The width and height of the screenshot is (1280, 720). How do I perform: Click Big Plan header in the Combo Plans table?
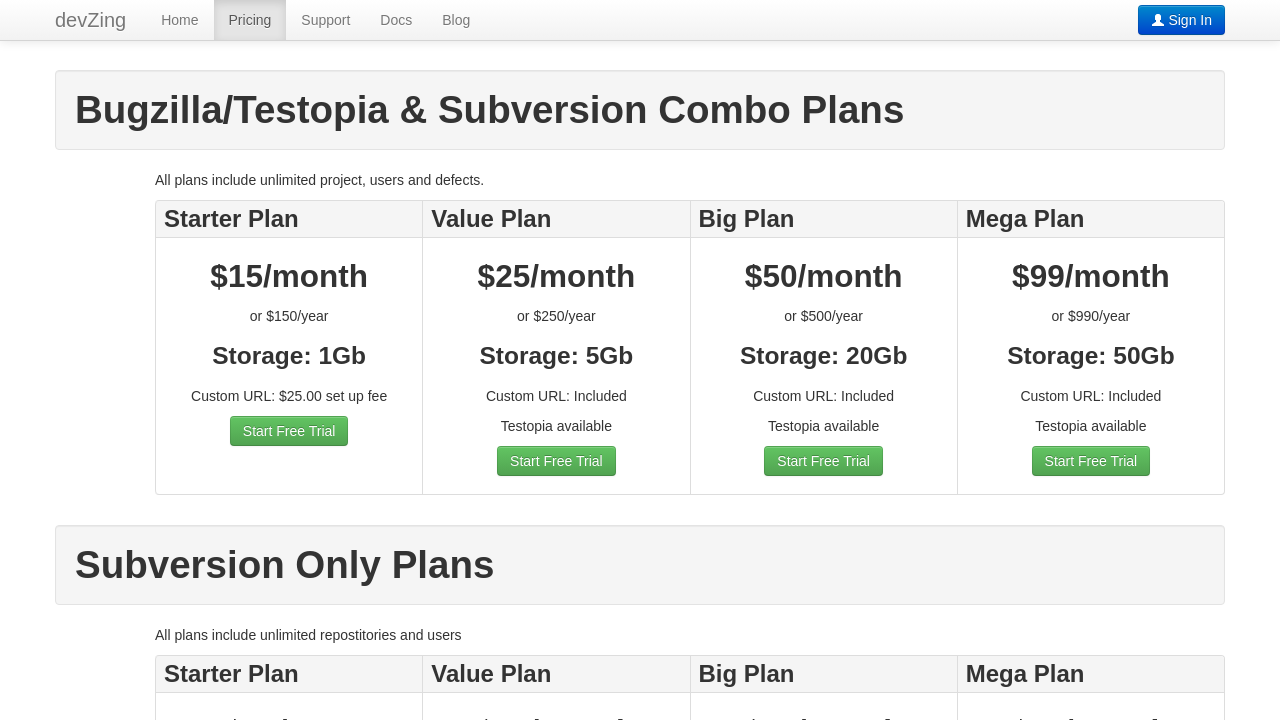(746, 219)
